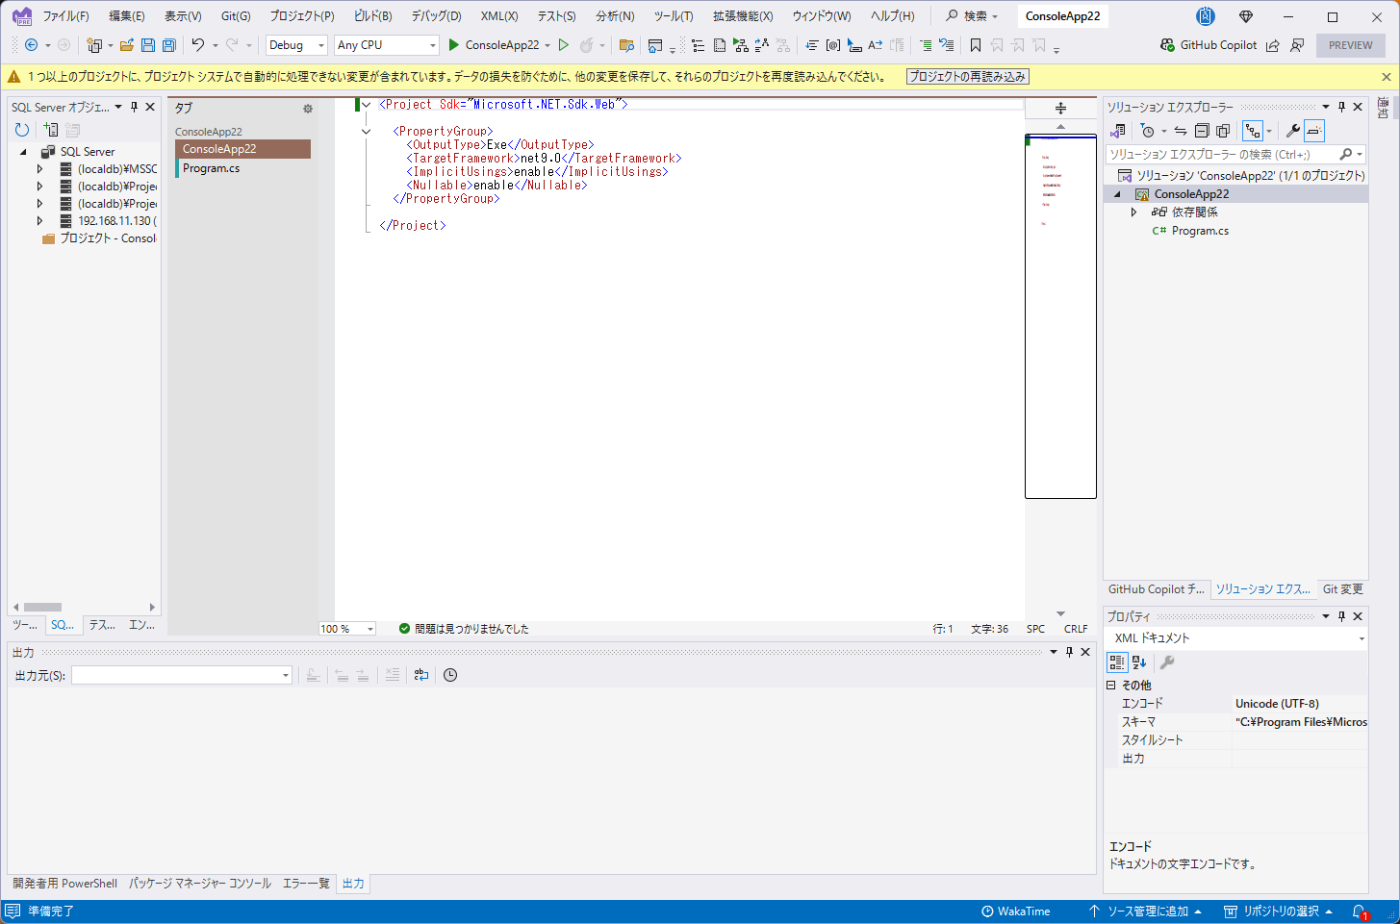This screenshot has height=924, width=1400.
Task: Refresh the SQL Server Object Explorer
Action: click(22, 130)
